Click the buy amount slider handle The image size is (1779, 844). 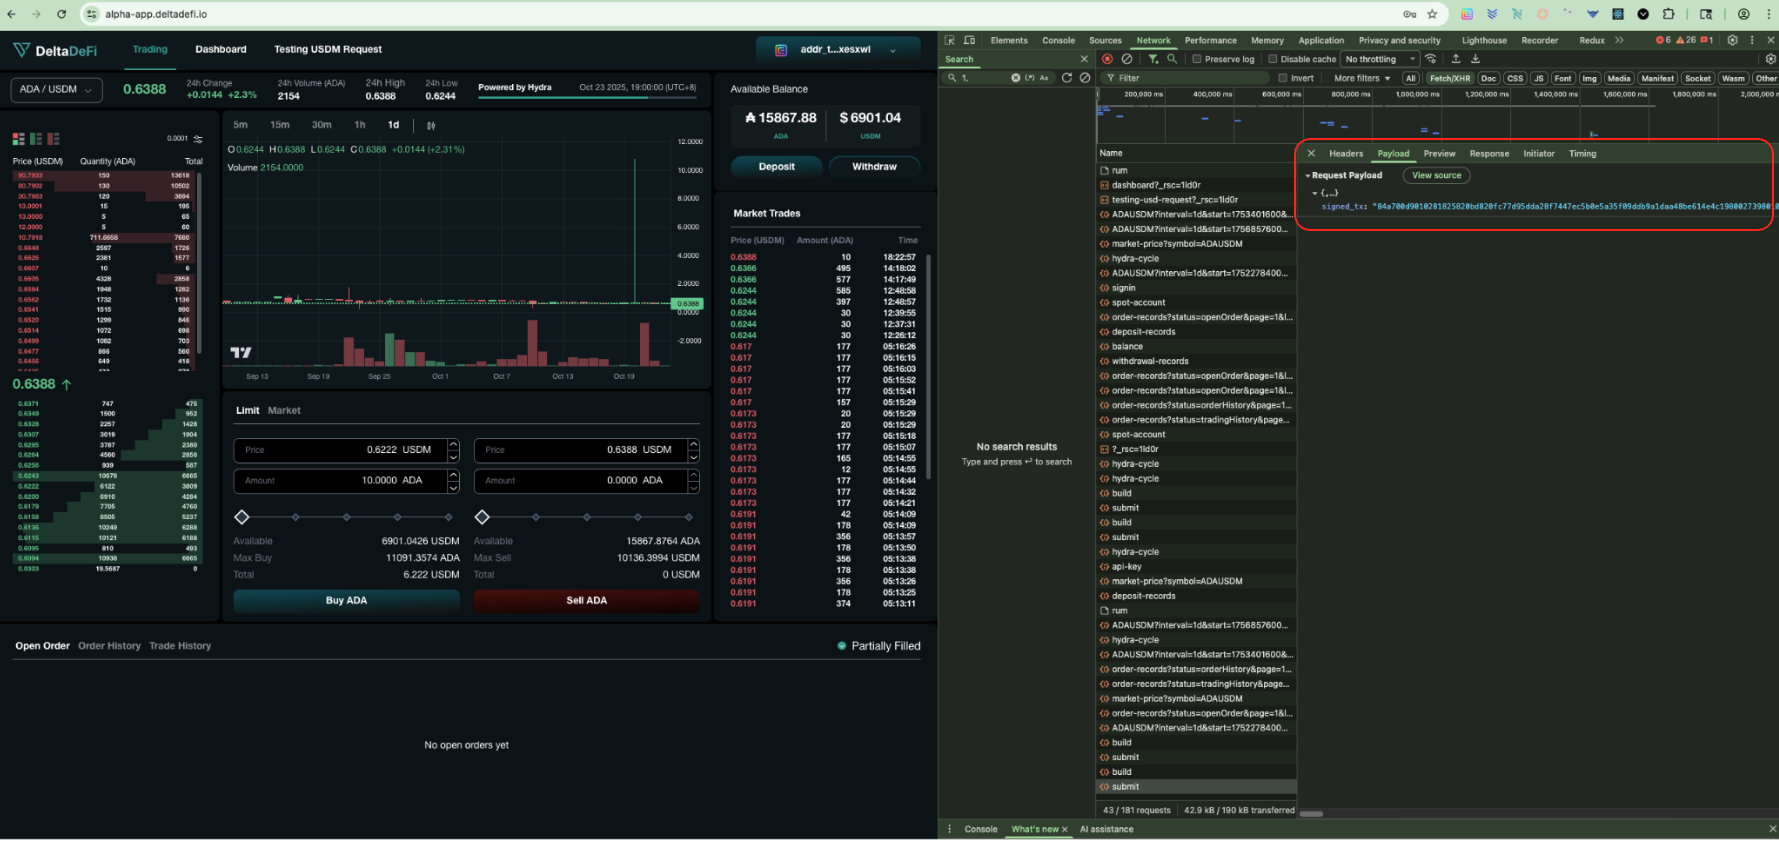click(242, 517)
